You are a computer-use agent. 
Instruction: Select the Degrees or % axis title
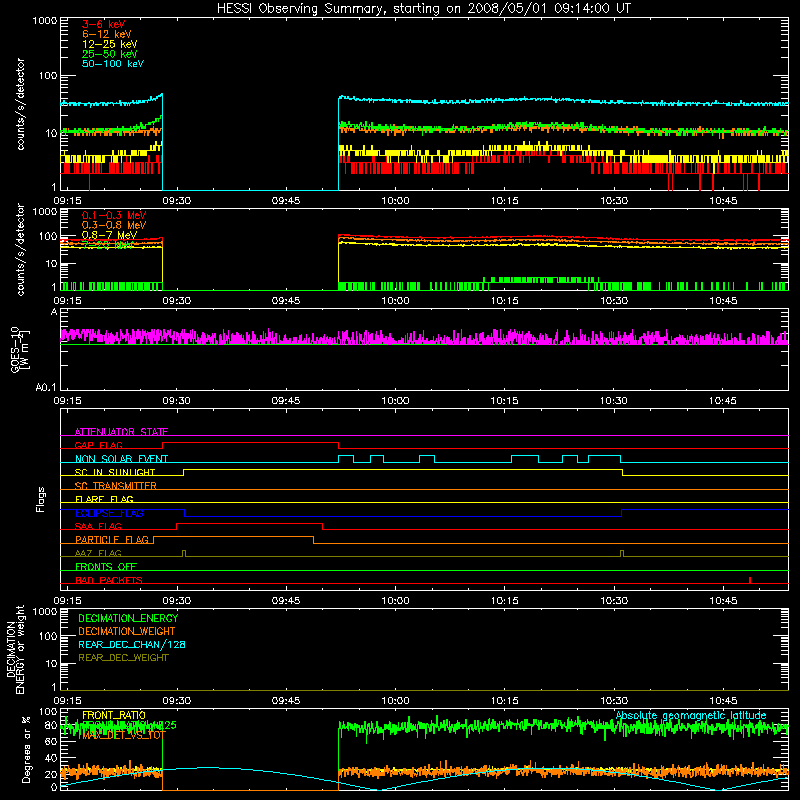tap(26, 749)
